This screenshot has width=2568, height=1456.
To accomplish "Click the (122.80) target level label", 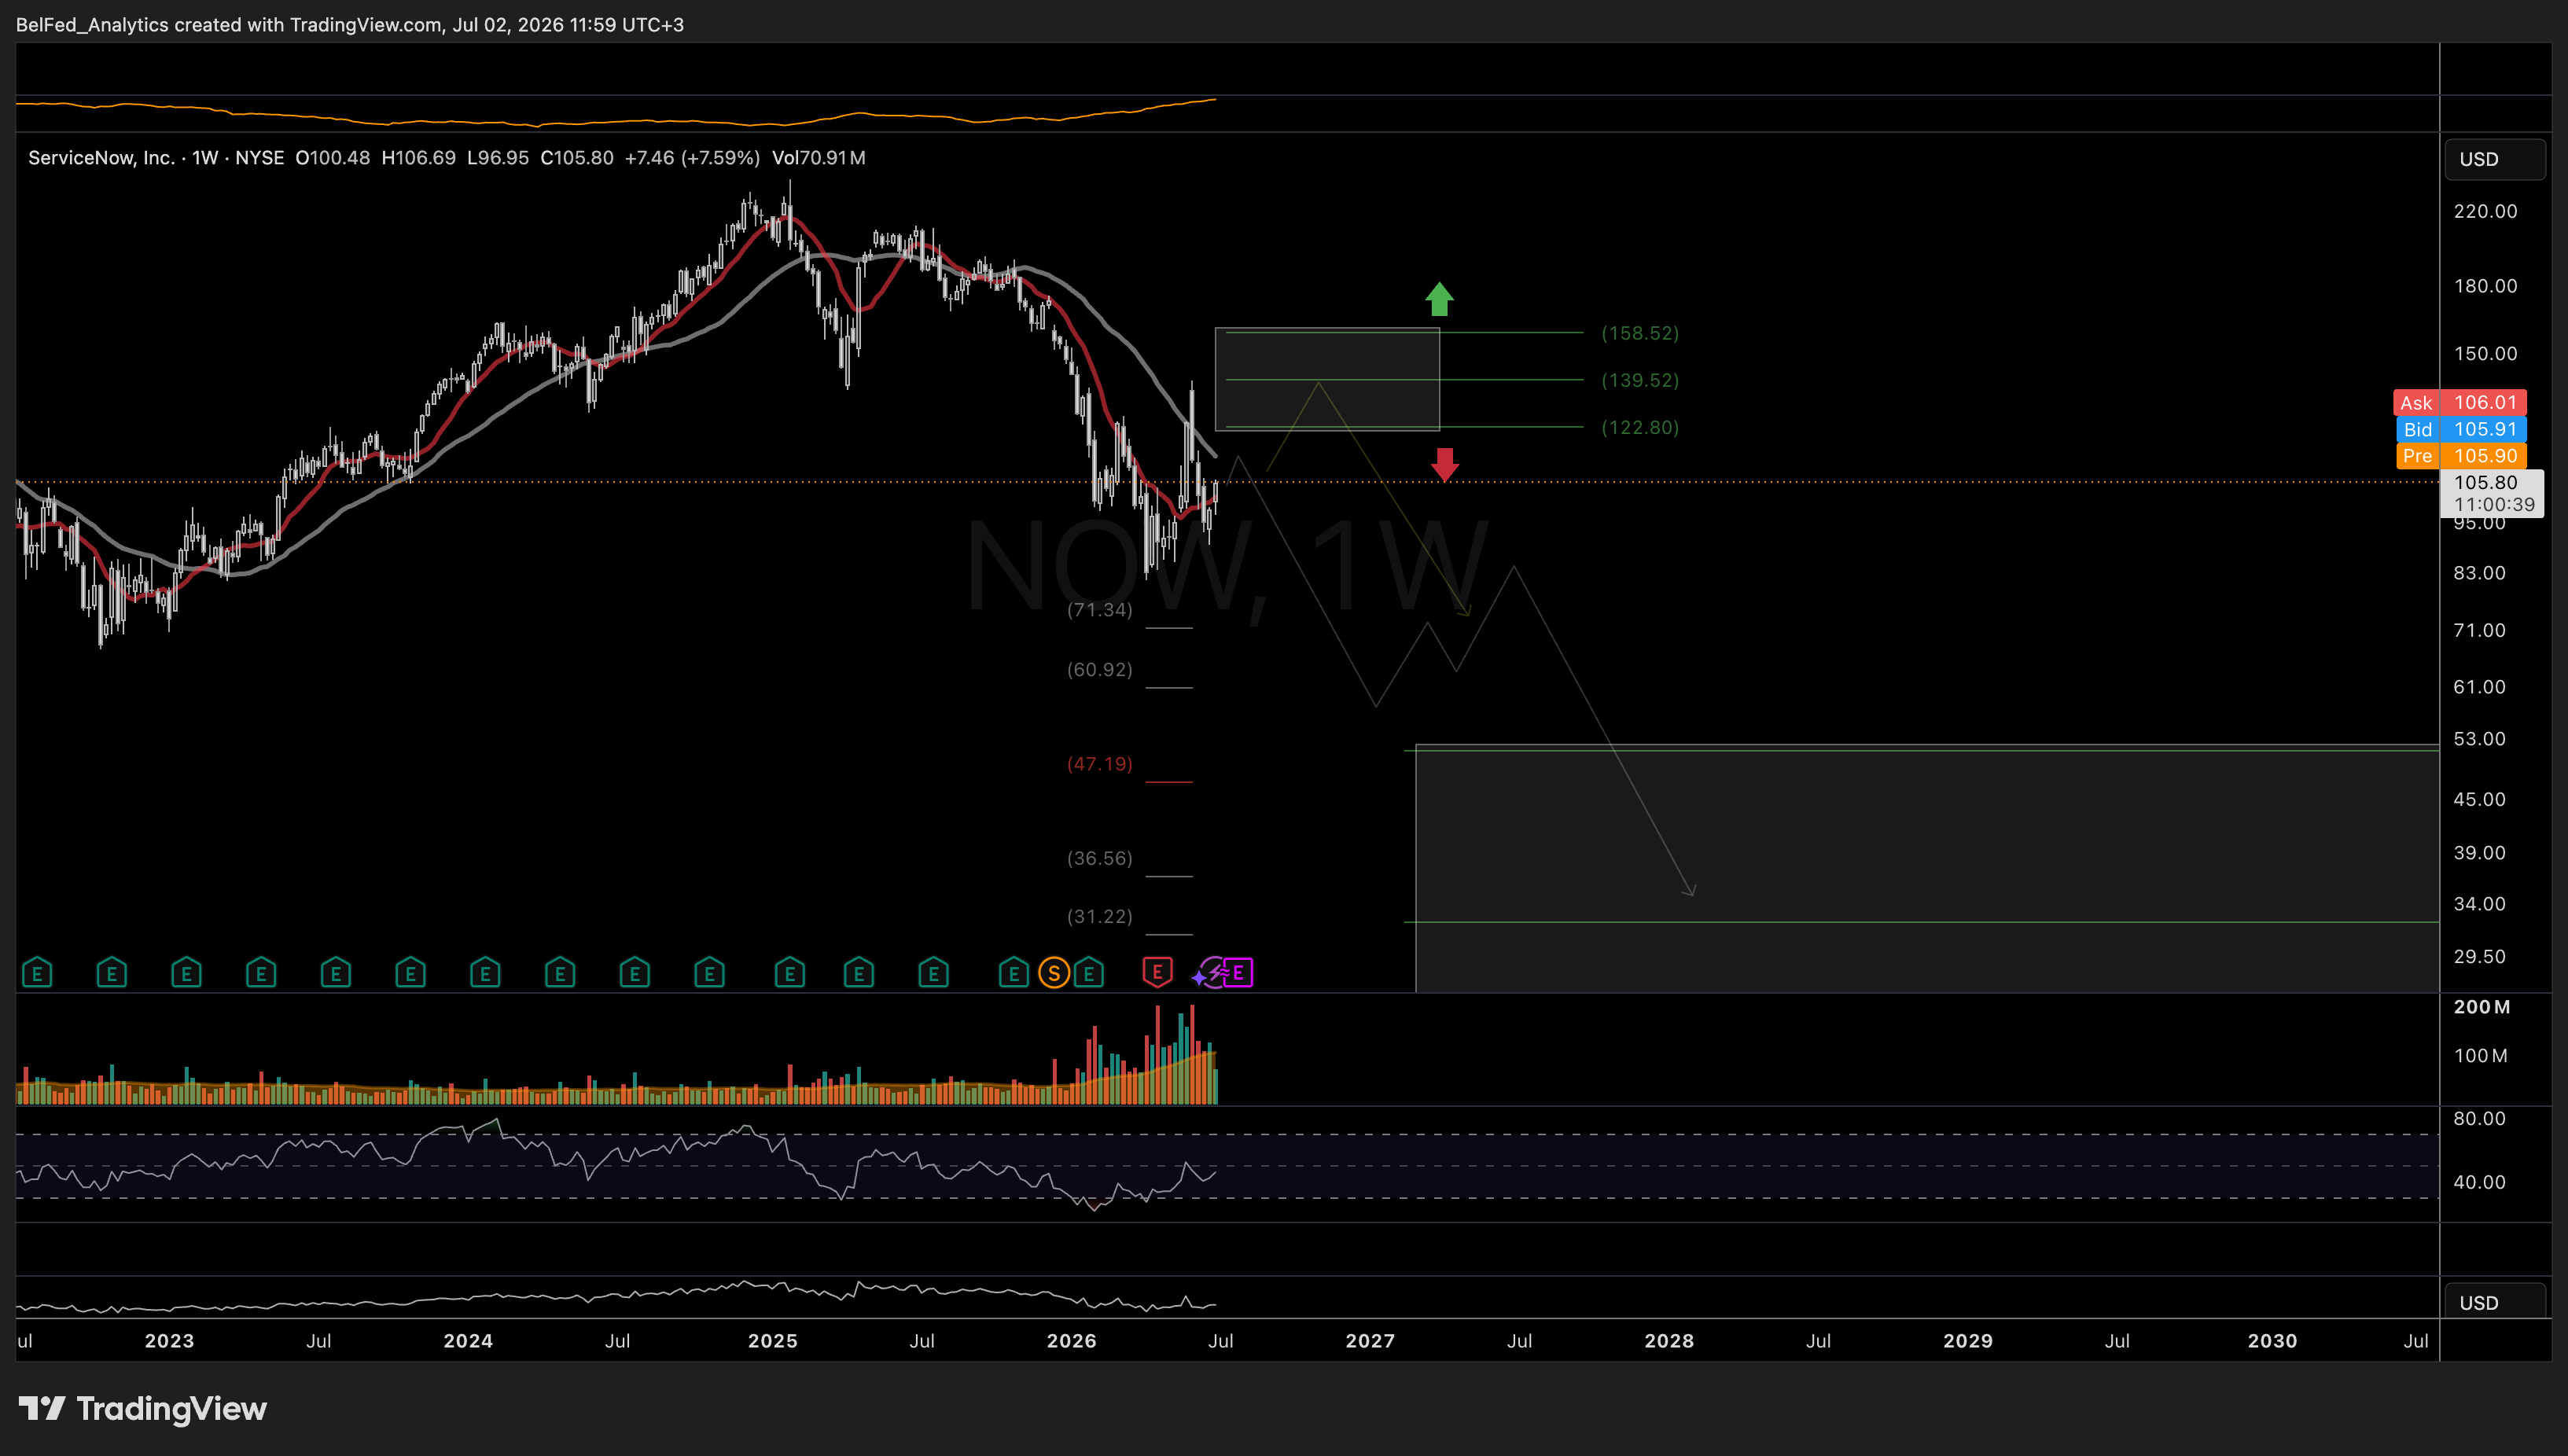I will pyautogui.click(x=1640, y=427).
